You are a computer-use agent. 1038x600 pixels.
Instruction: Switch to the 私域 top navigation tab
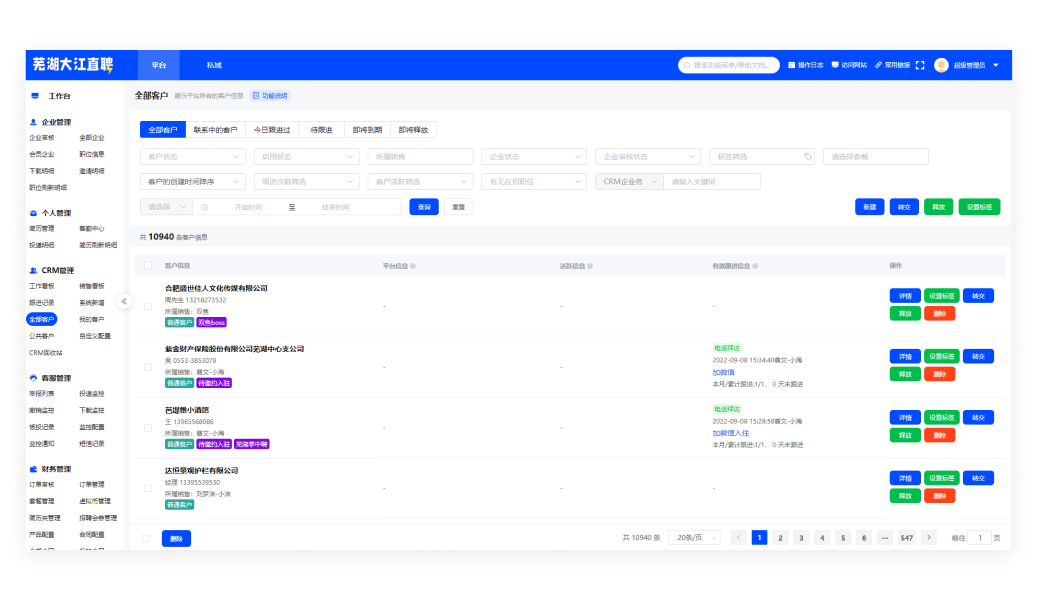pyautogui.click(x=214, y=65)
